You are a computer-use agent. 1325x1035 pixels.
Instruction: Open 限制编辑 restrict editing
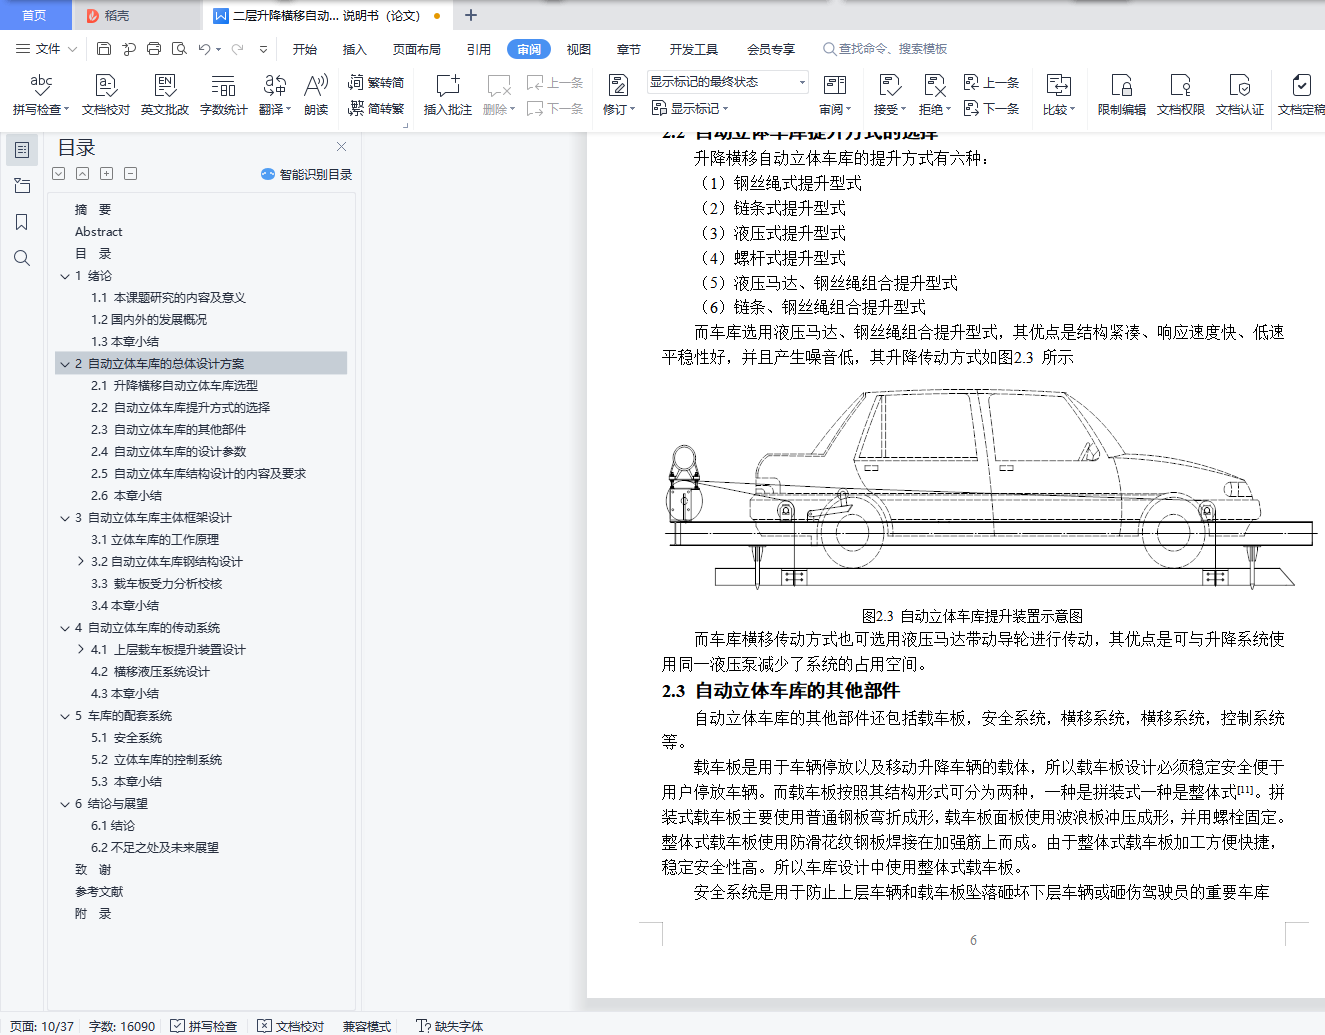click(1122, 95)
